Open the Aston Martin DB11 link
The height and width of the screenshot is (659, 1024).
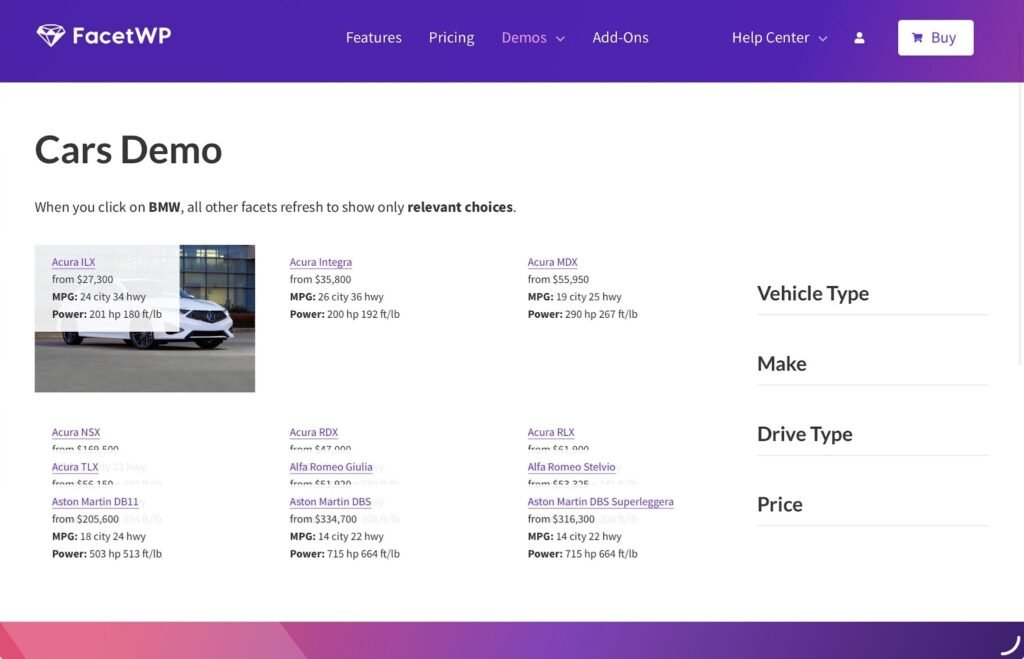[95, 502]
